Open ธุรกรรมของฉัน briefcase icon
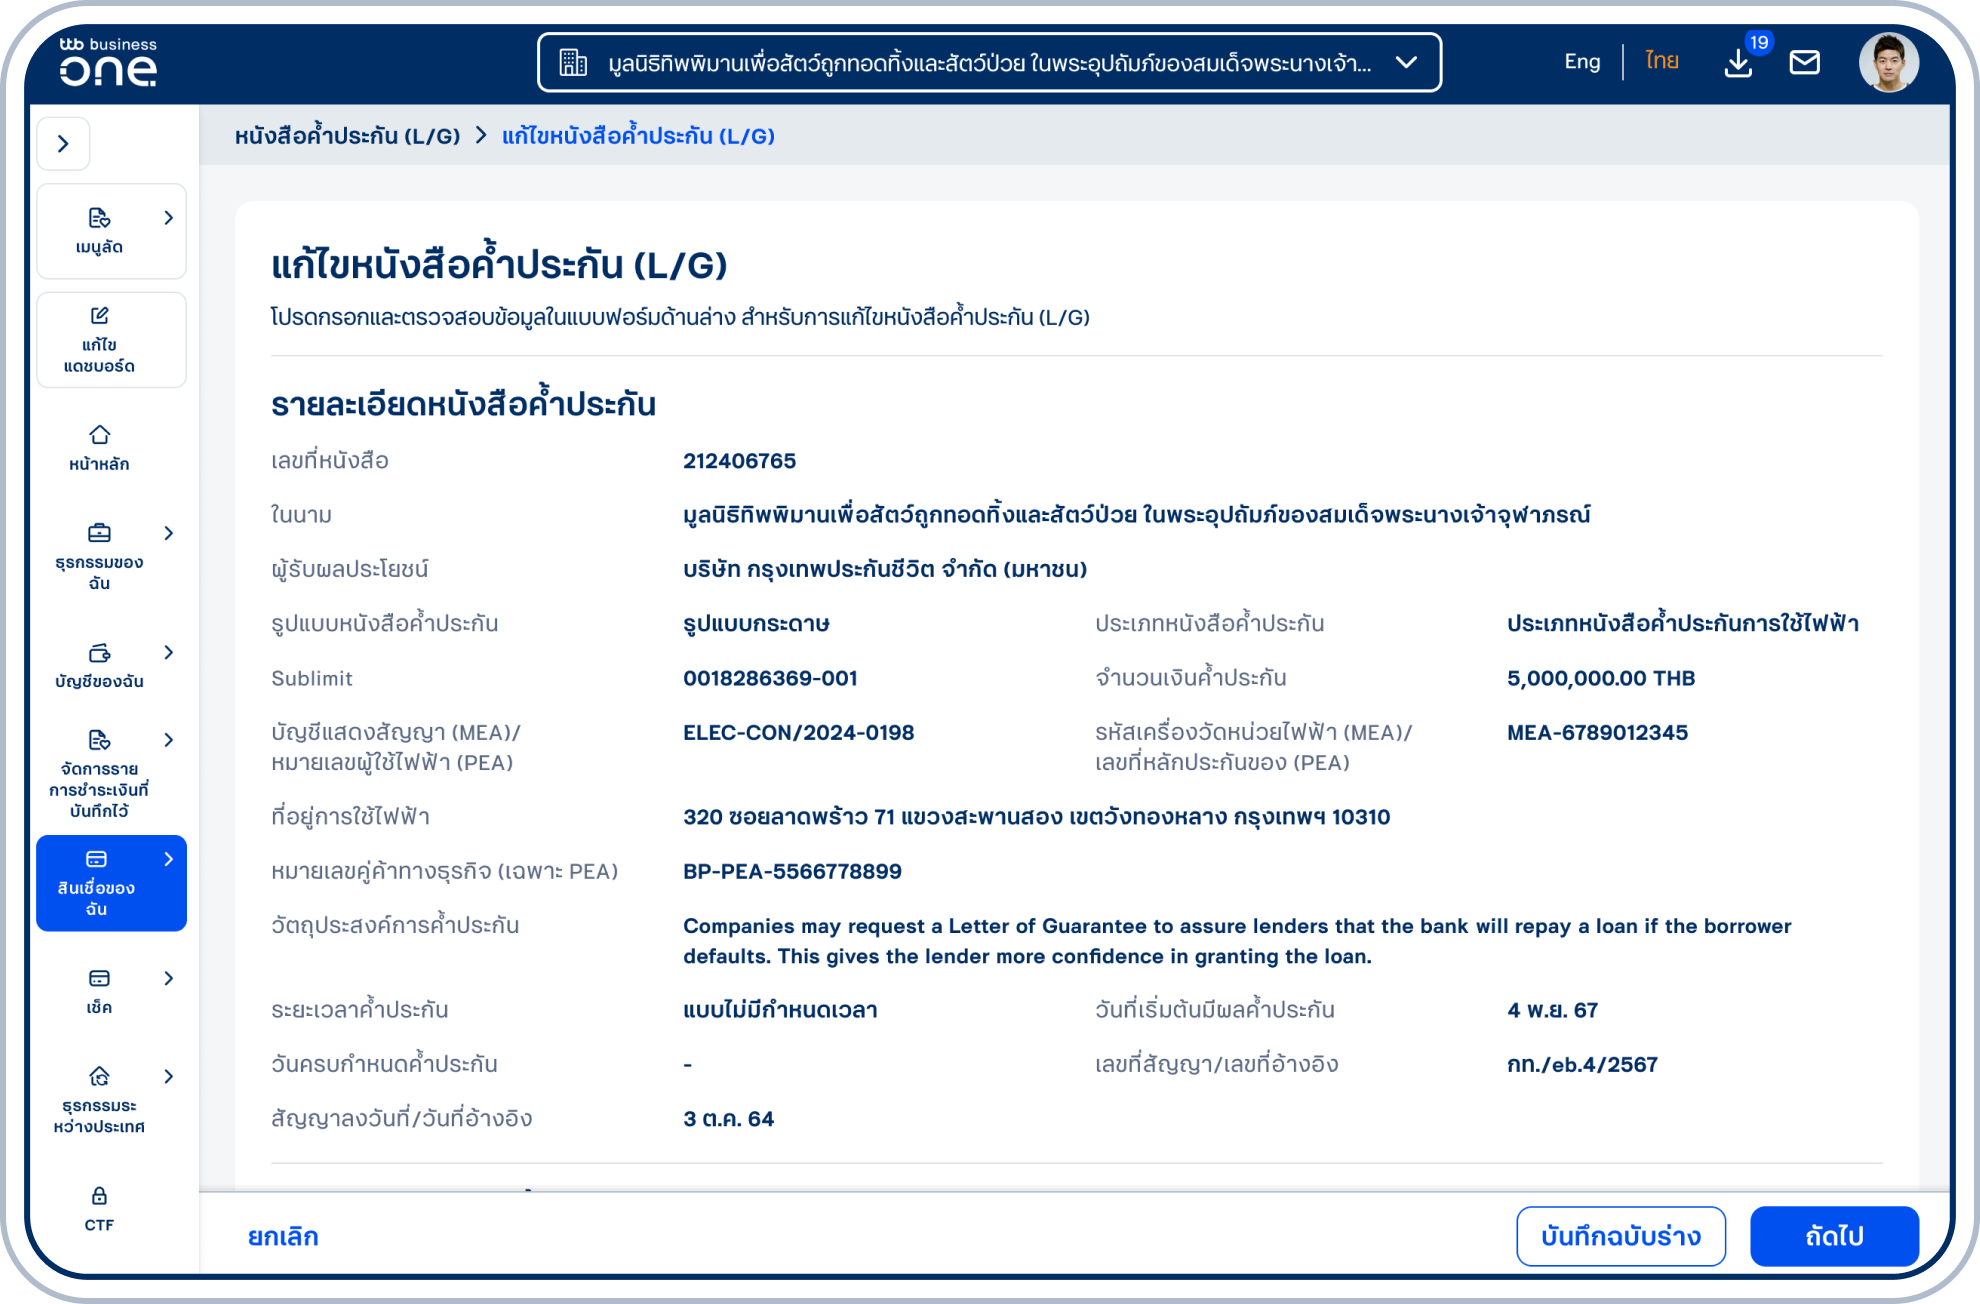The width and height of the screenshot is (1980, 1304). point(99,533)
